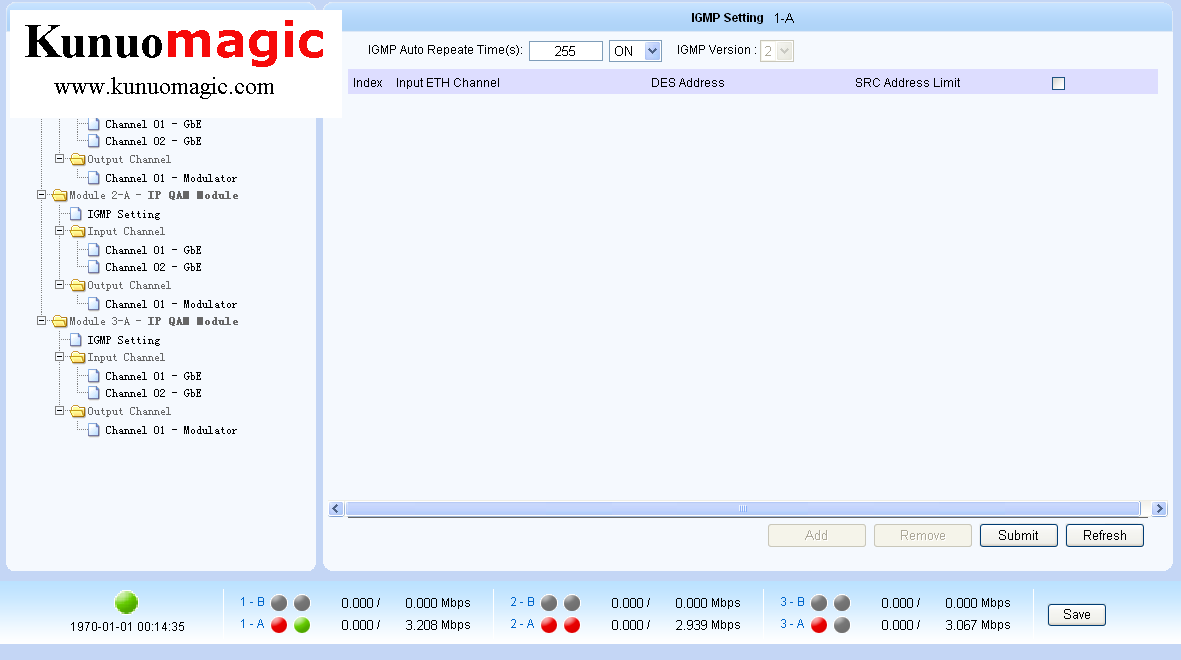Image resolution: width=1181 pixels, height=660 pixels.
Task: Open the 2-A port status link
Action: pos(522,624)
